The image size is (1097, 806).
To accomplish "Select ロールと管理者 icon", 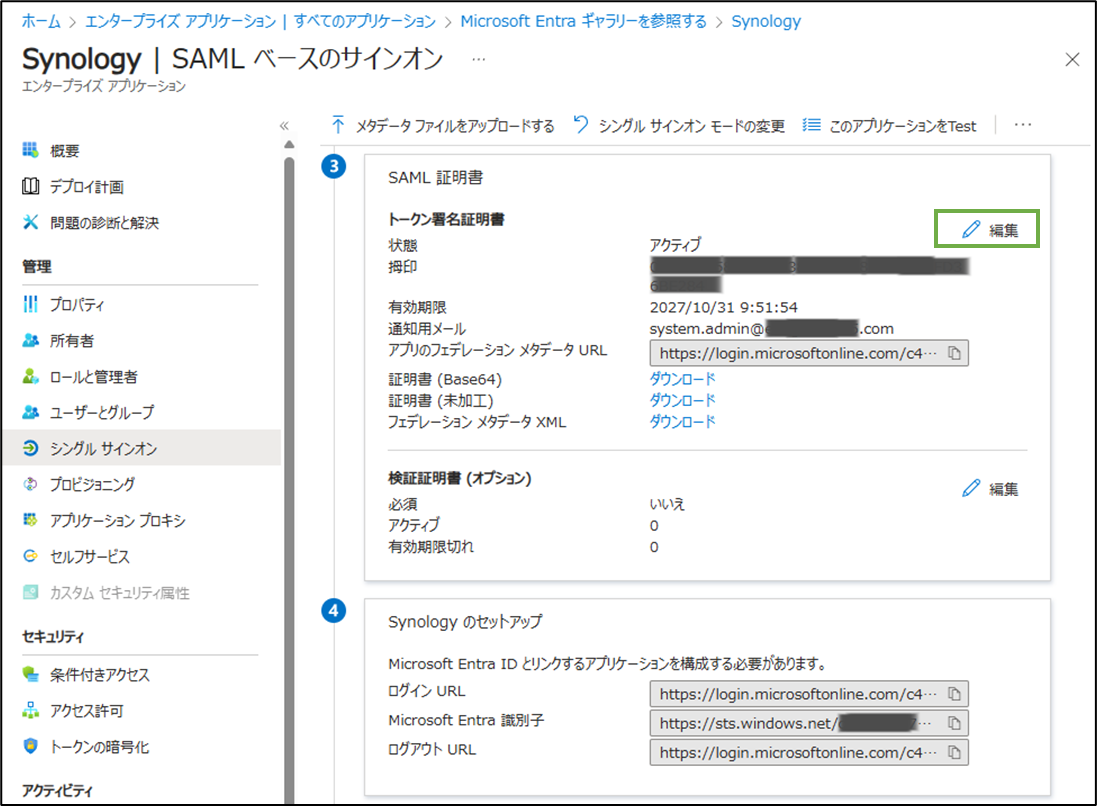I will click(30, 376).
